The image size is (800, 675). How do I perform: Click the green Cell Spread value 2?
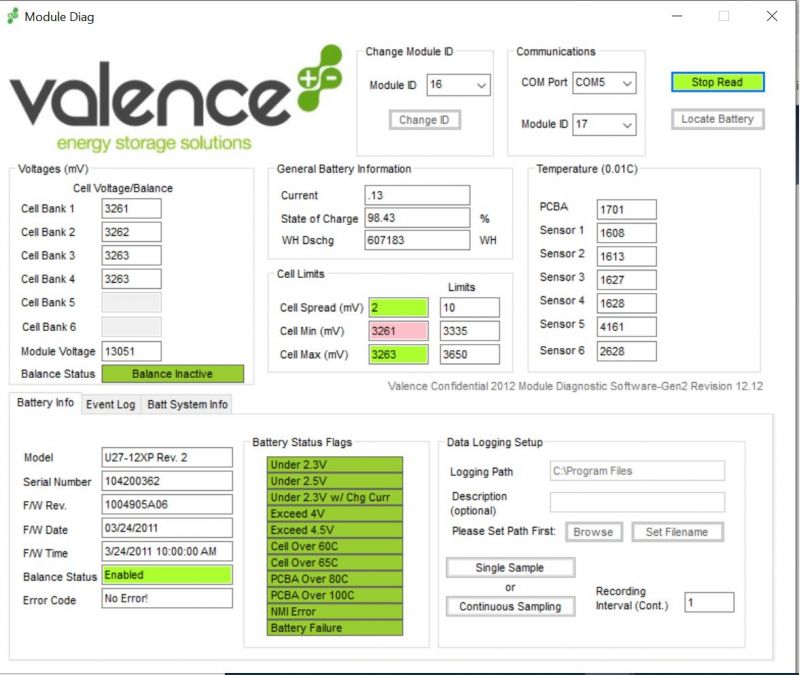pos(398,308)
